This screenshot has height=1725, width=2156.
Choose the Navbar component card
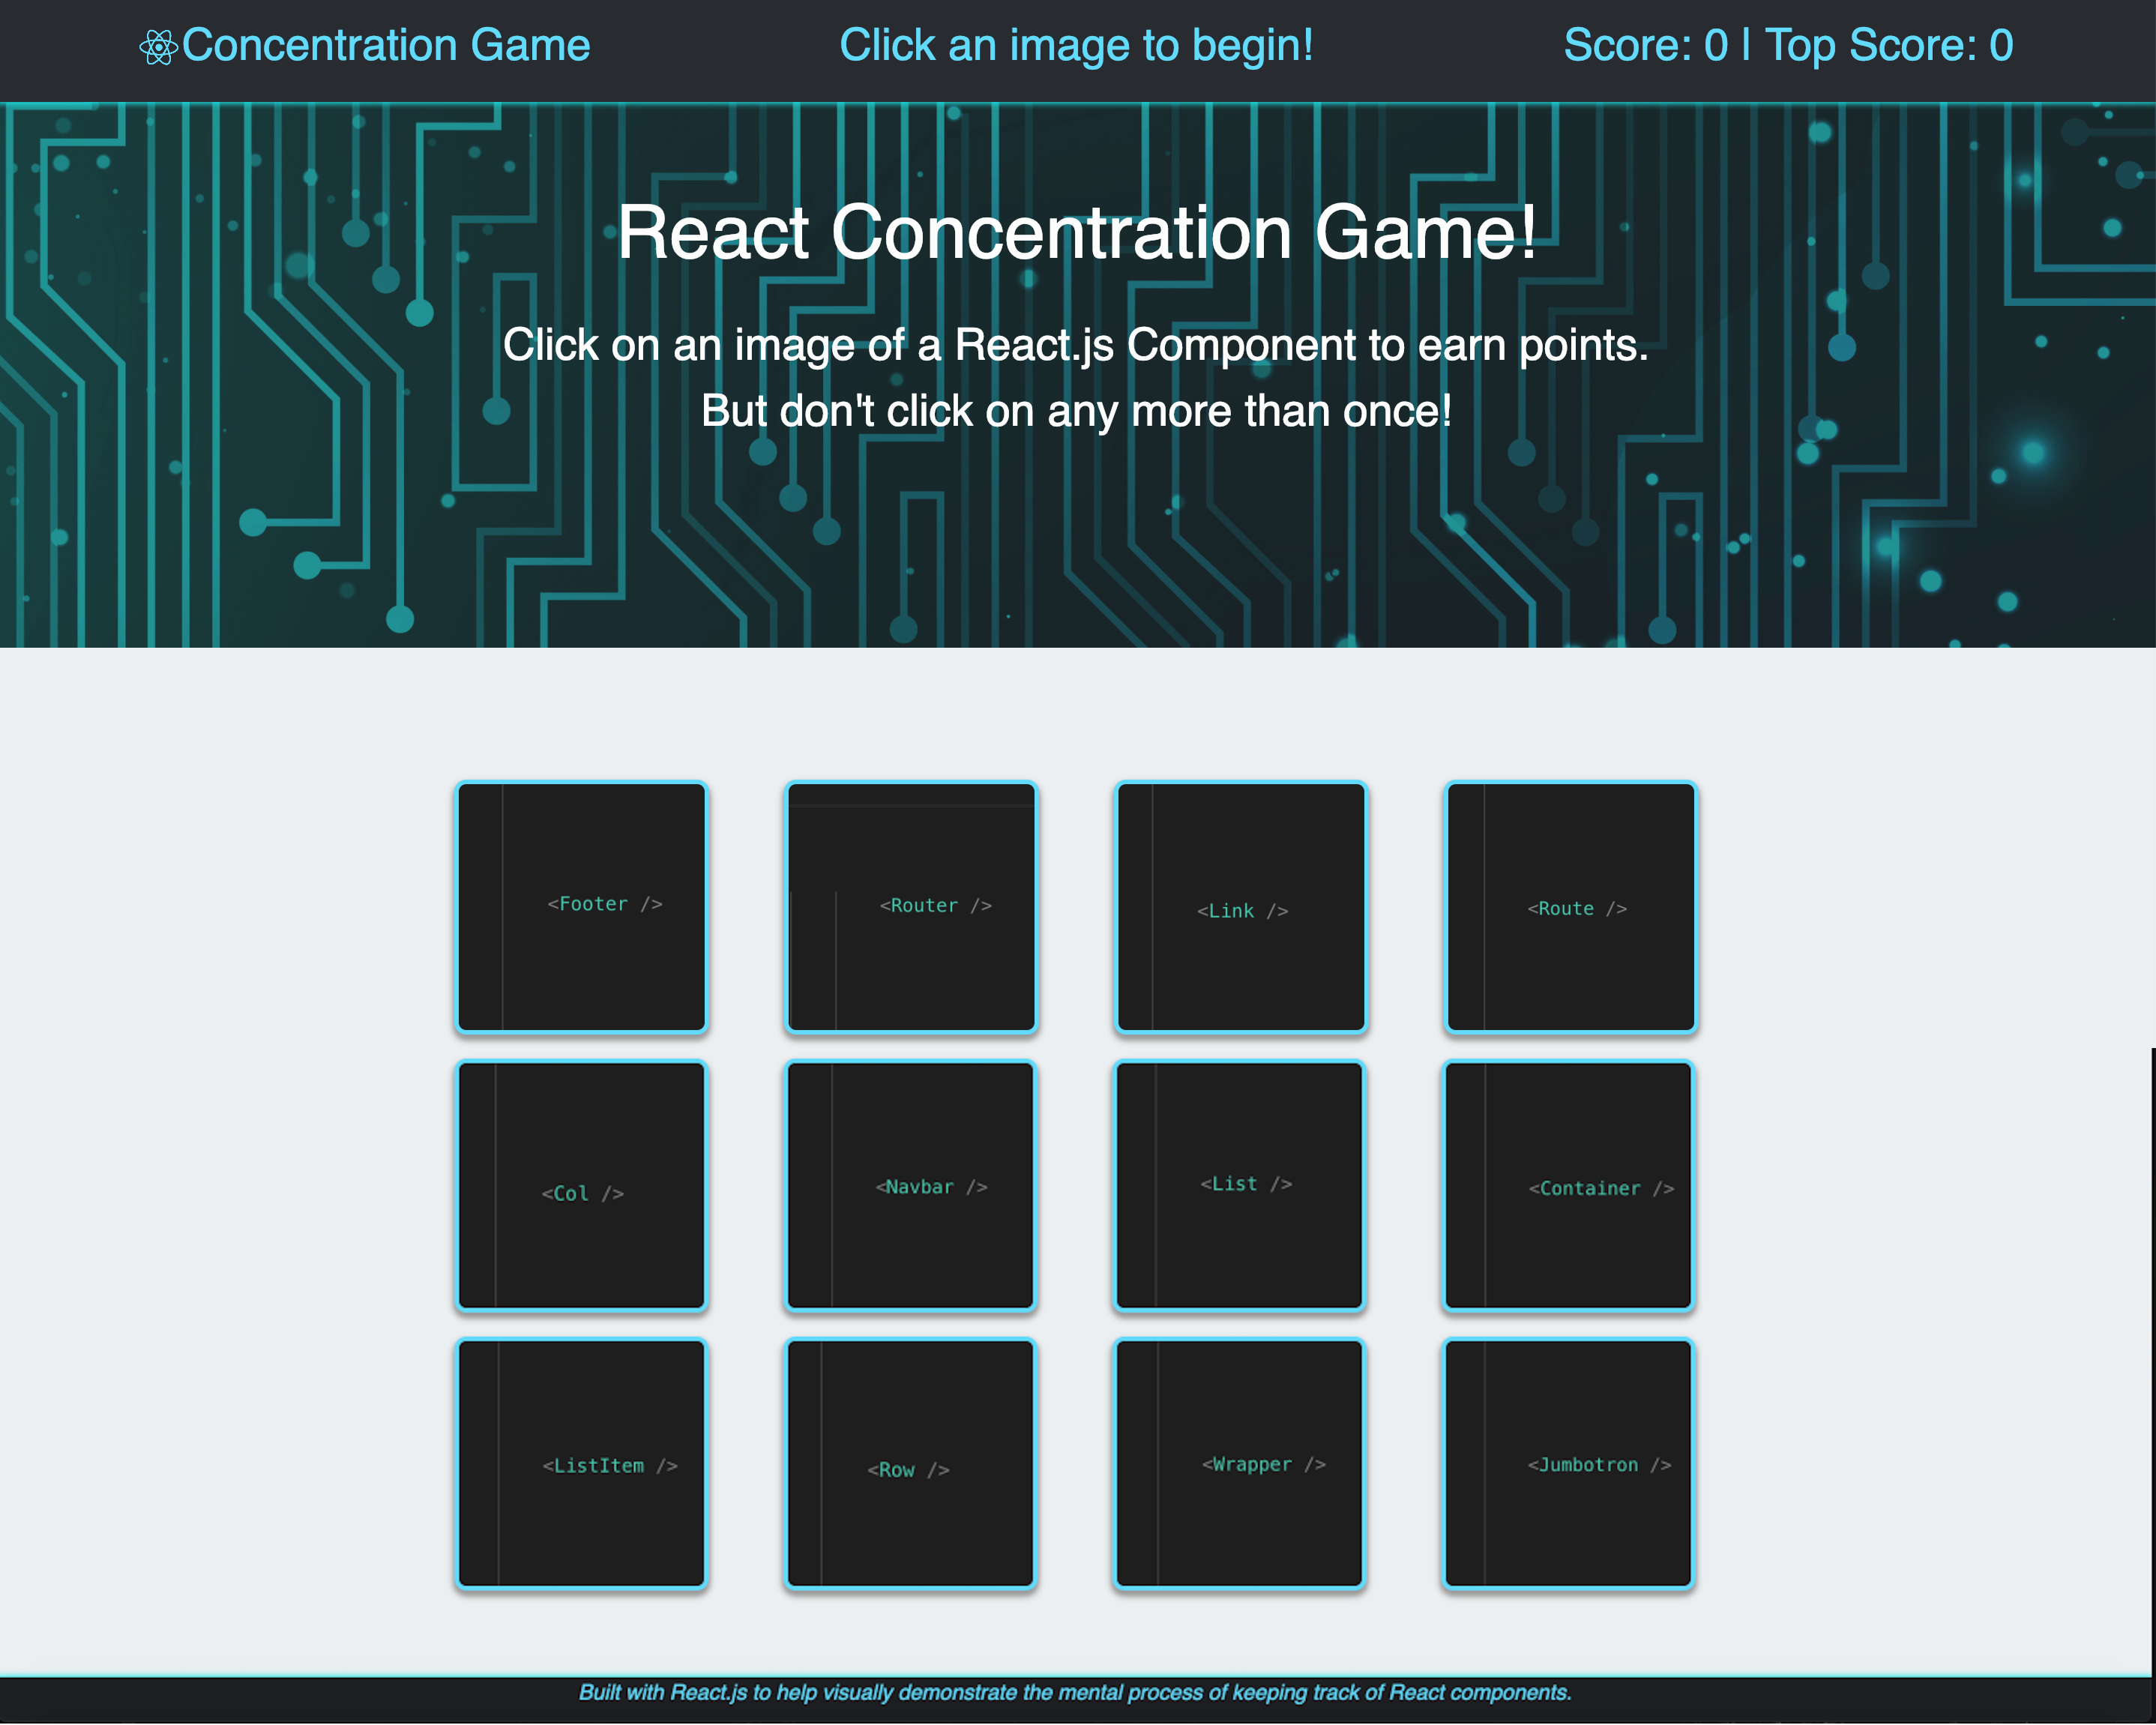point(911,1186)
